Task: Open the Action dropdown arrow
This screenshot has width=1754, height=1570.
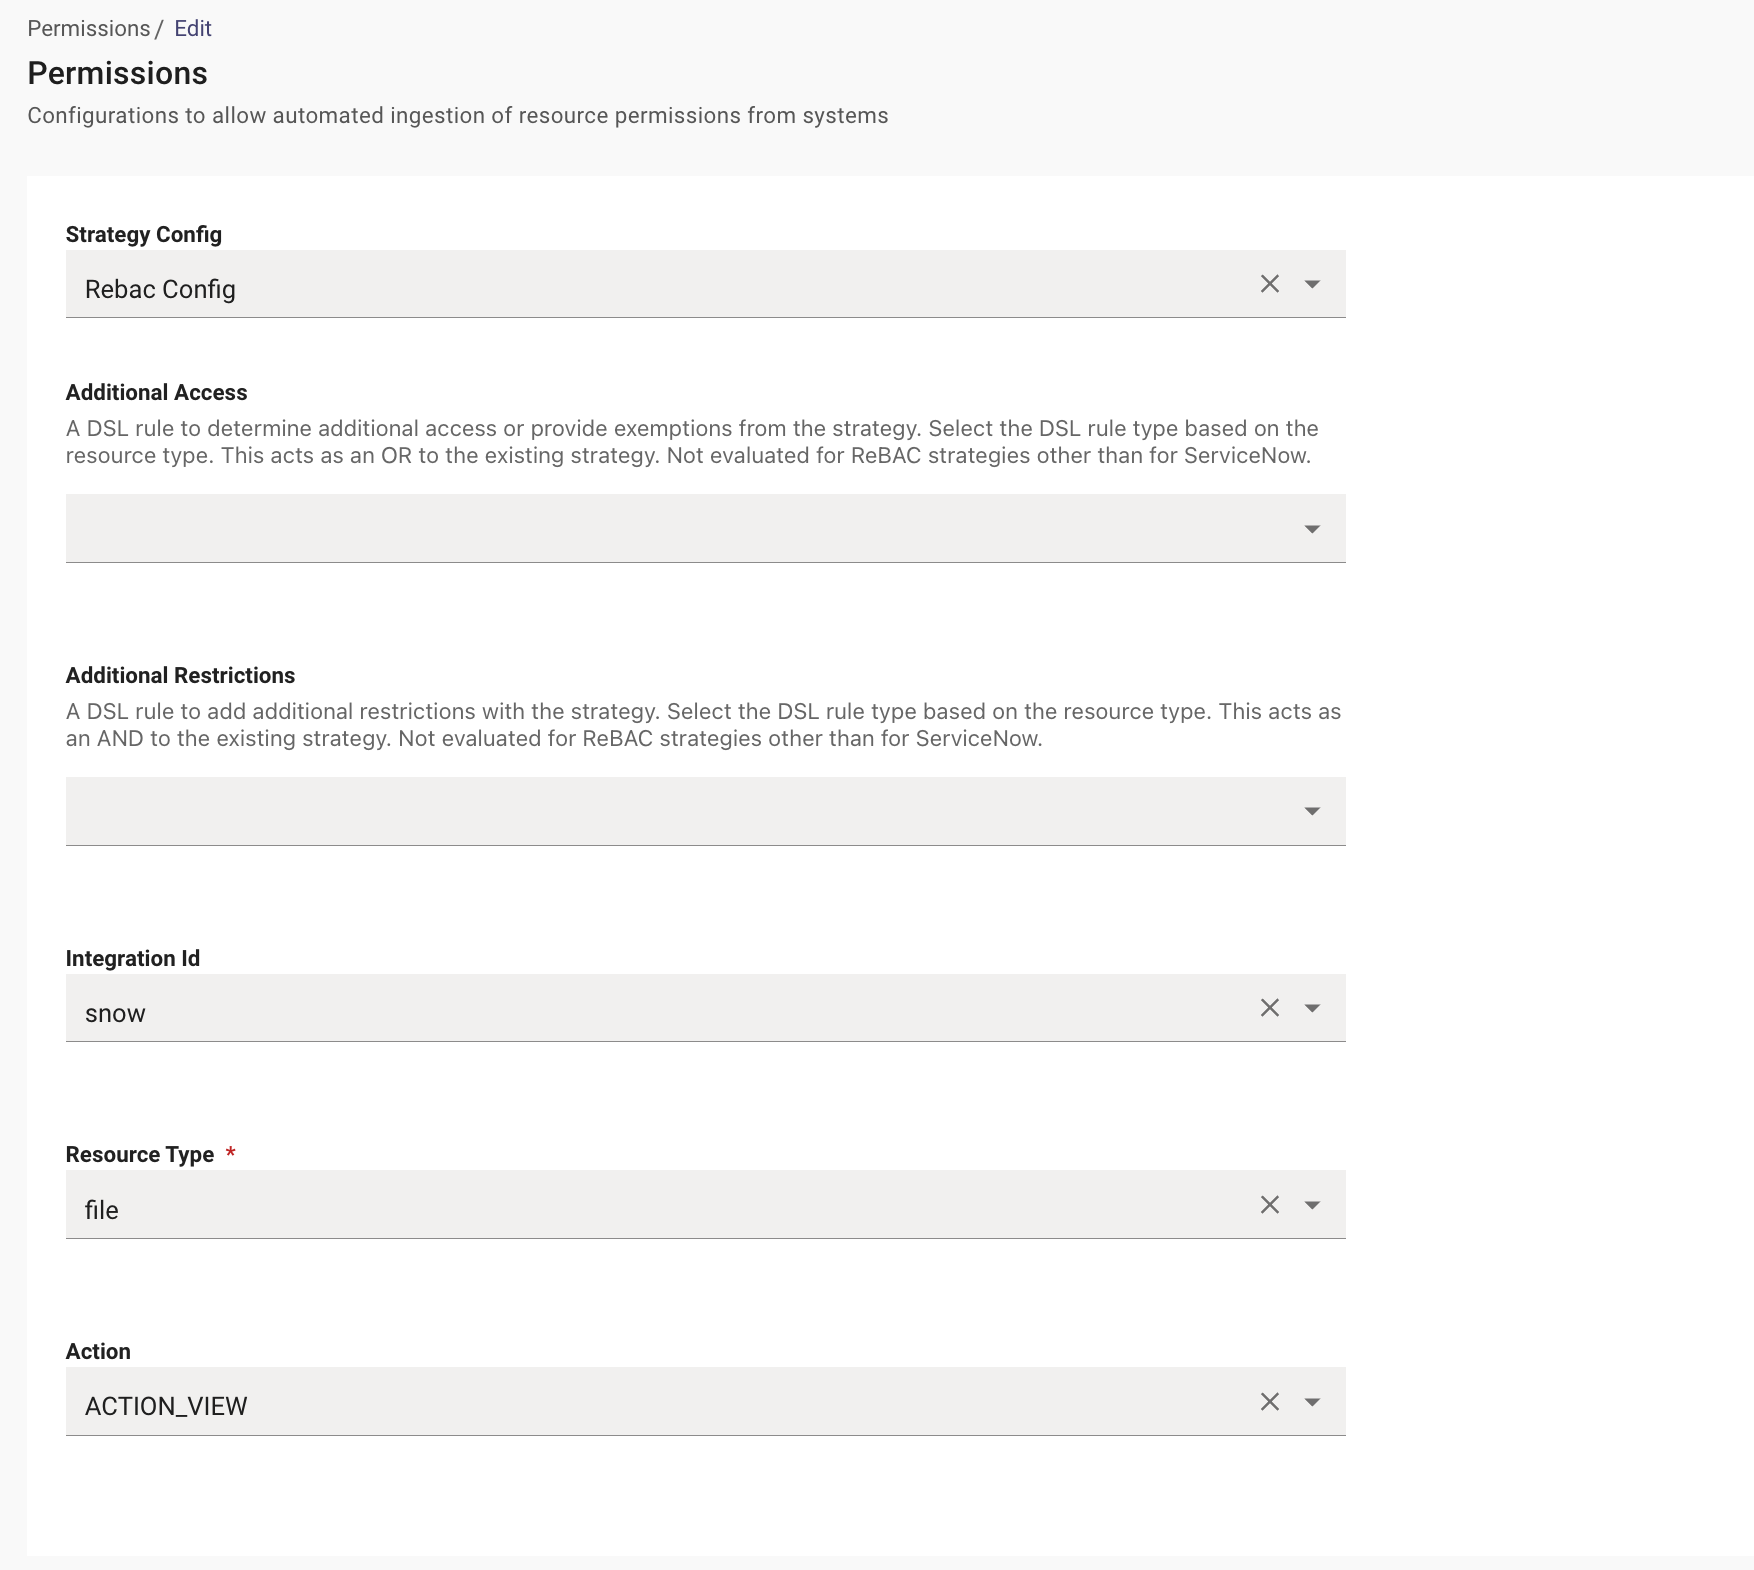Action: pos(1312,1403)
